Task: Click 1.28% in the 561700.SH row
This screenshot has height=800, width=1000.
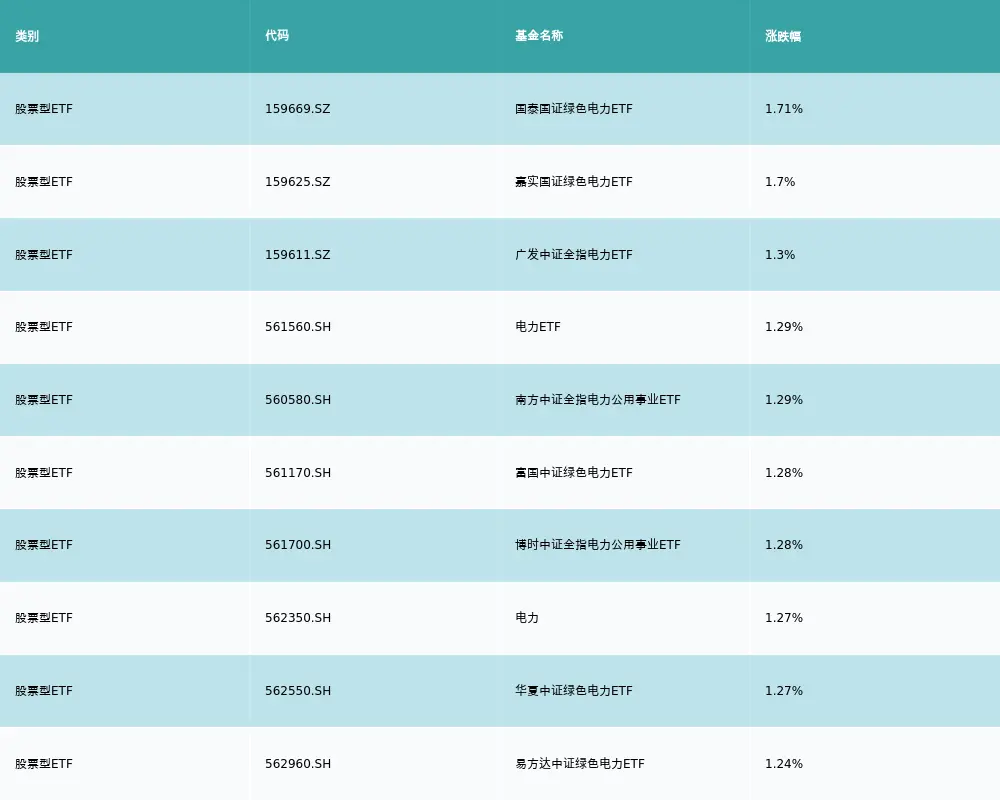Action: [784, 545]
